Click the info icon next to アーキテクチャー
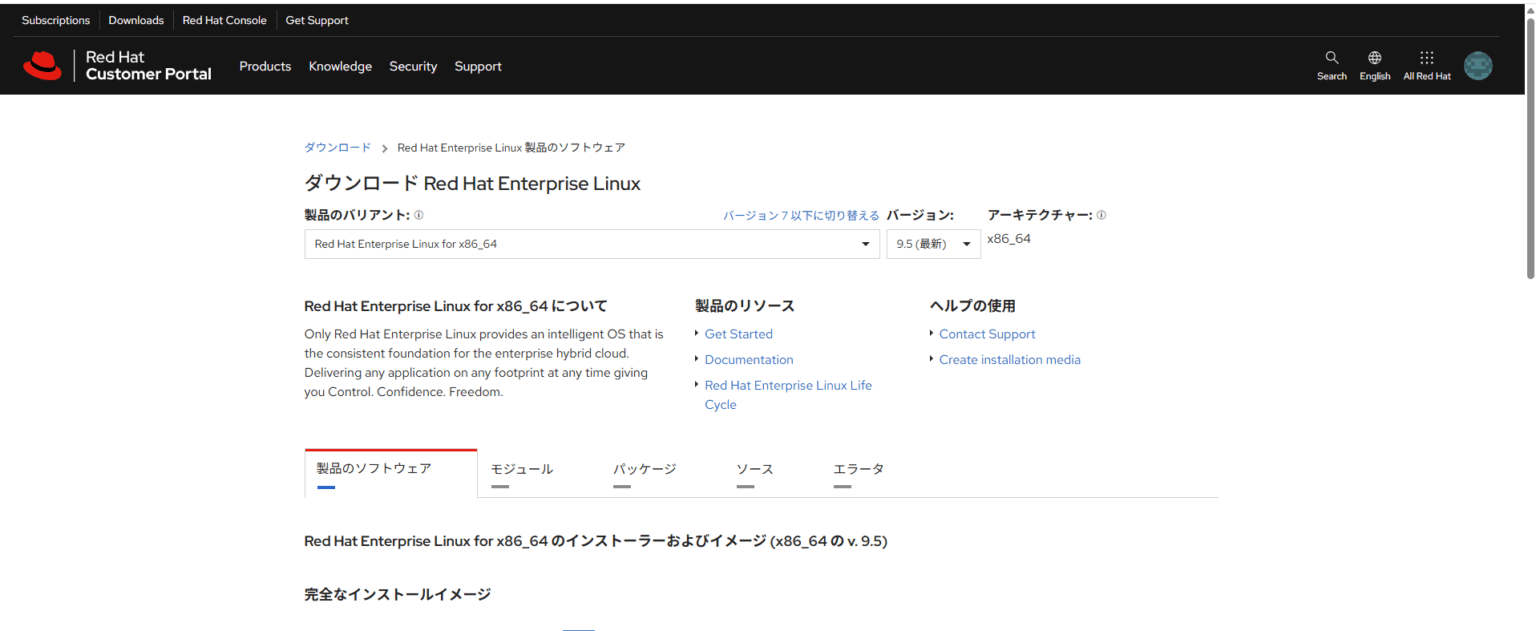The width and height of the screenshot is (1536, 631). tap(1103, 214)
